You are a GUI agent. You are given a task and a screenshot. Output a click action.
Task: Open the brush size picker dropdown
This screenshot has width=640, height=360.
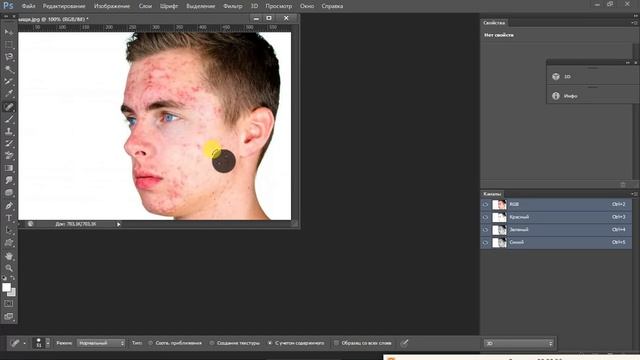pyautogui.click(x=48, y=343)
